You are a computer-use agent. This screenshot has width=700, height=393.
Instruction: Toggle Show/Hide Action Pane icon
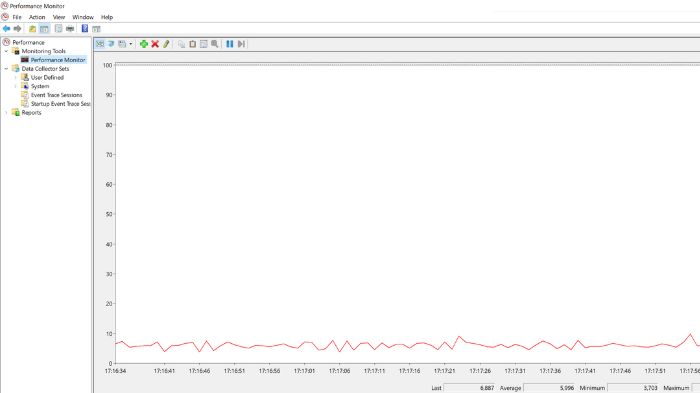(96, 29)
